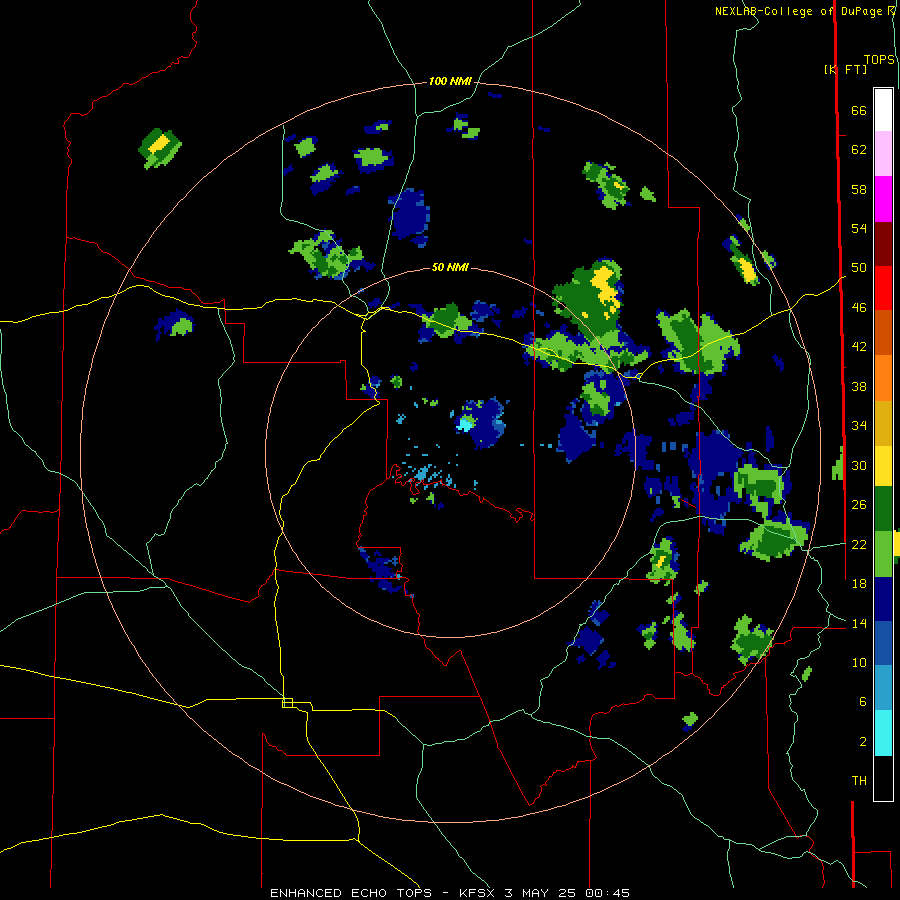900x900 pixels.
Task: Click legend value 10
Action: click(x=859, y=662)
